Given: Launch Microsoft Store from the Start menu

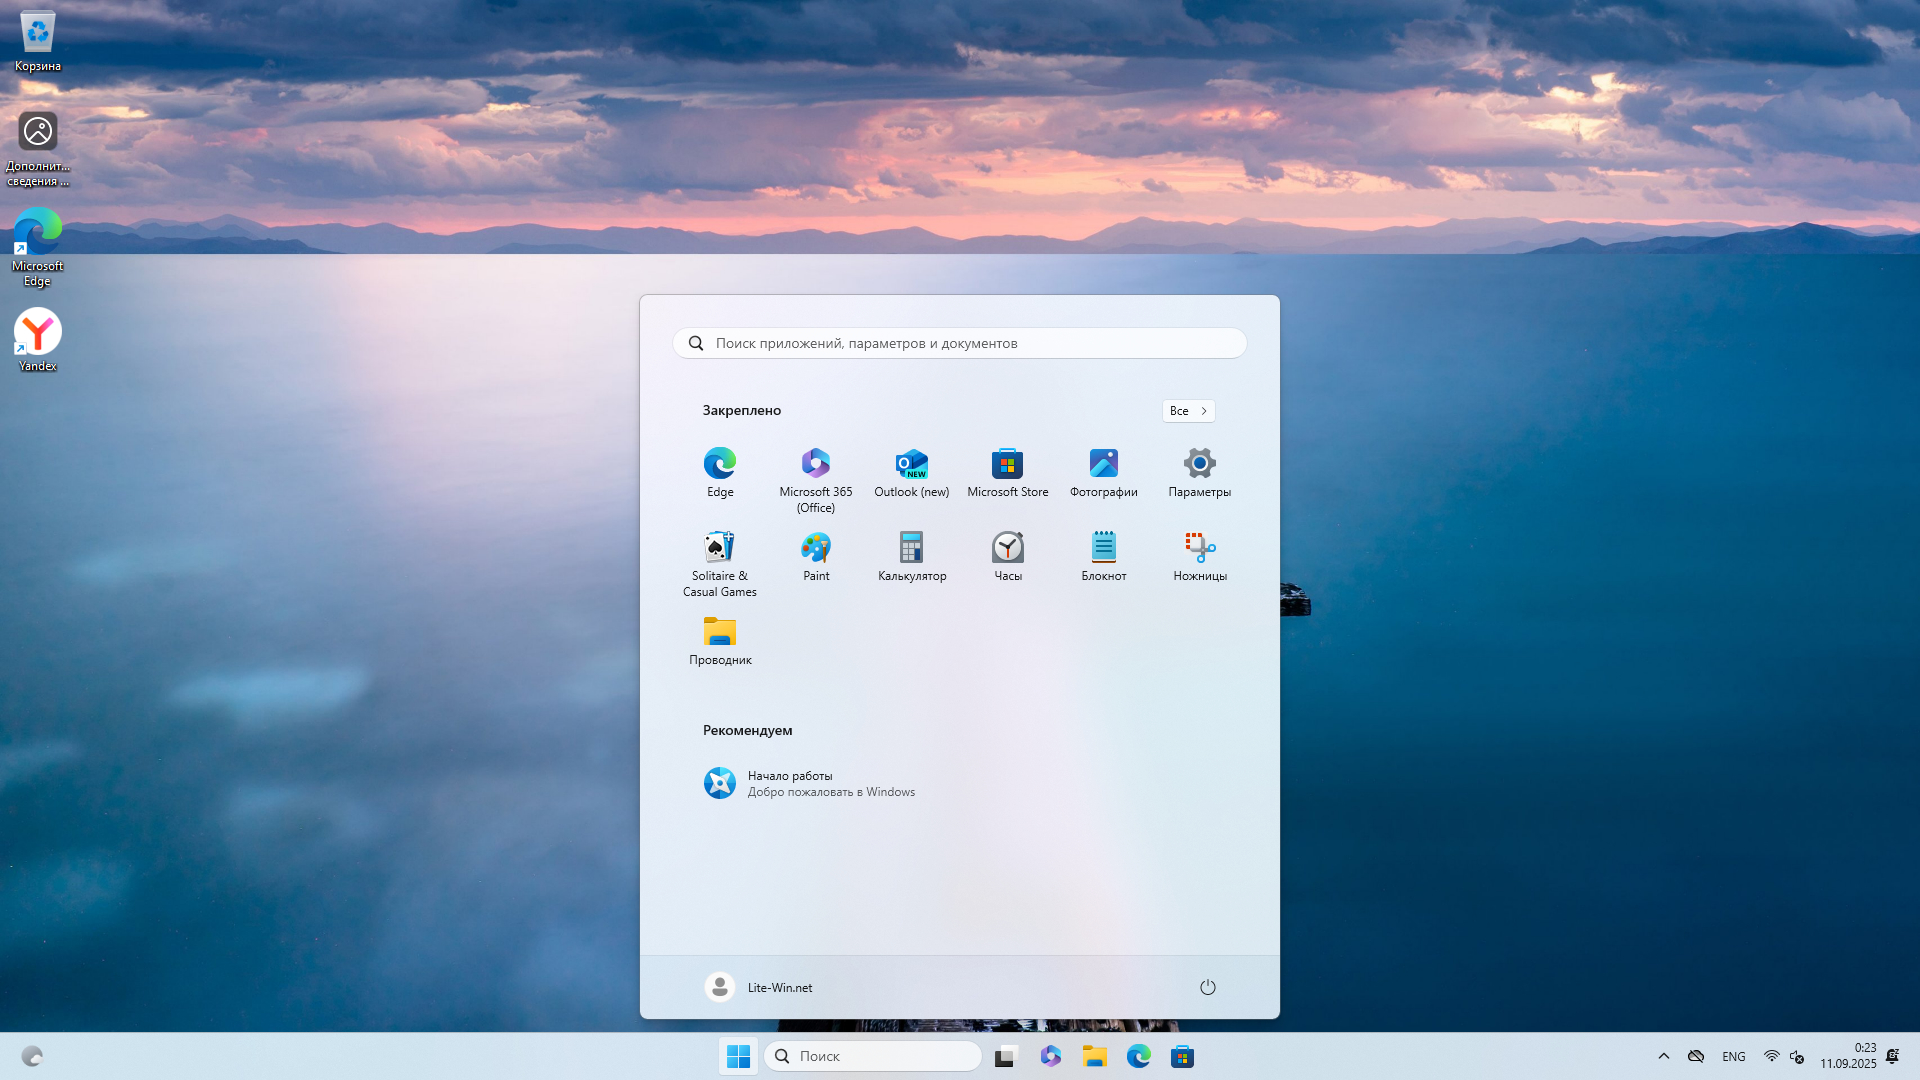Looking at the screenshot, I should tap(1008, 464).
